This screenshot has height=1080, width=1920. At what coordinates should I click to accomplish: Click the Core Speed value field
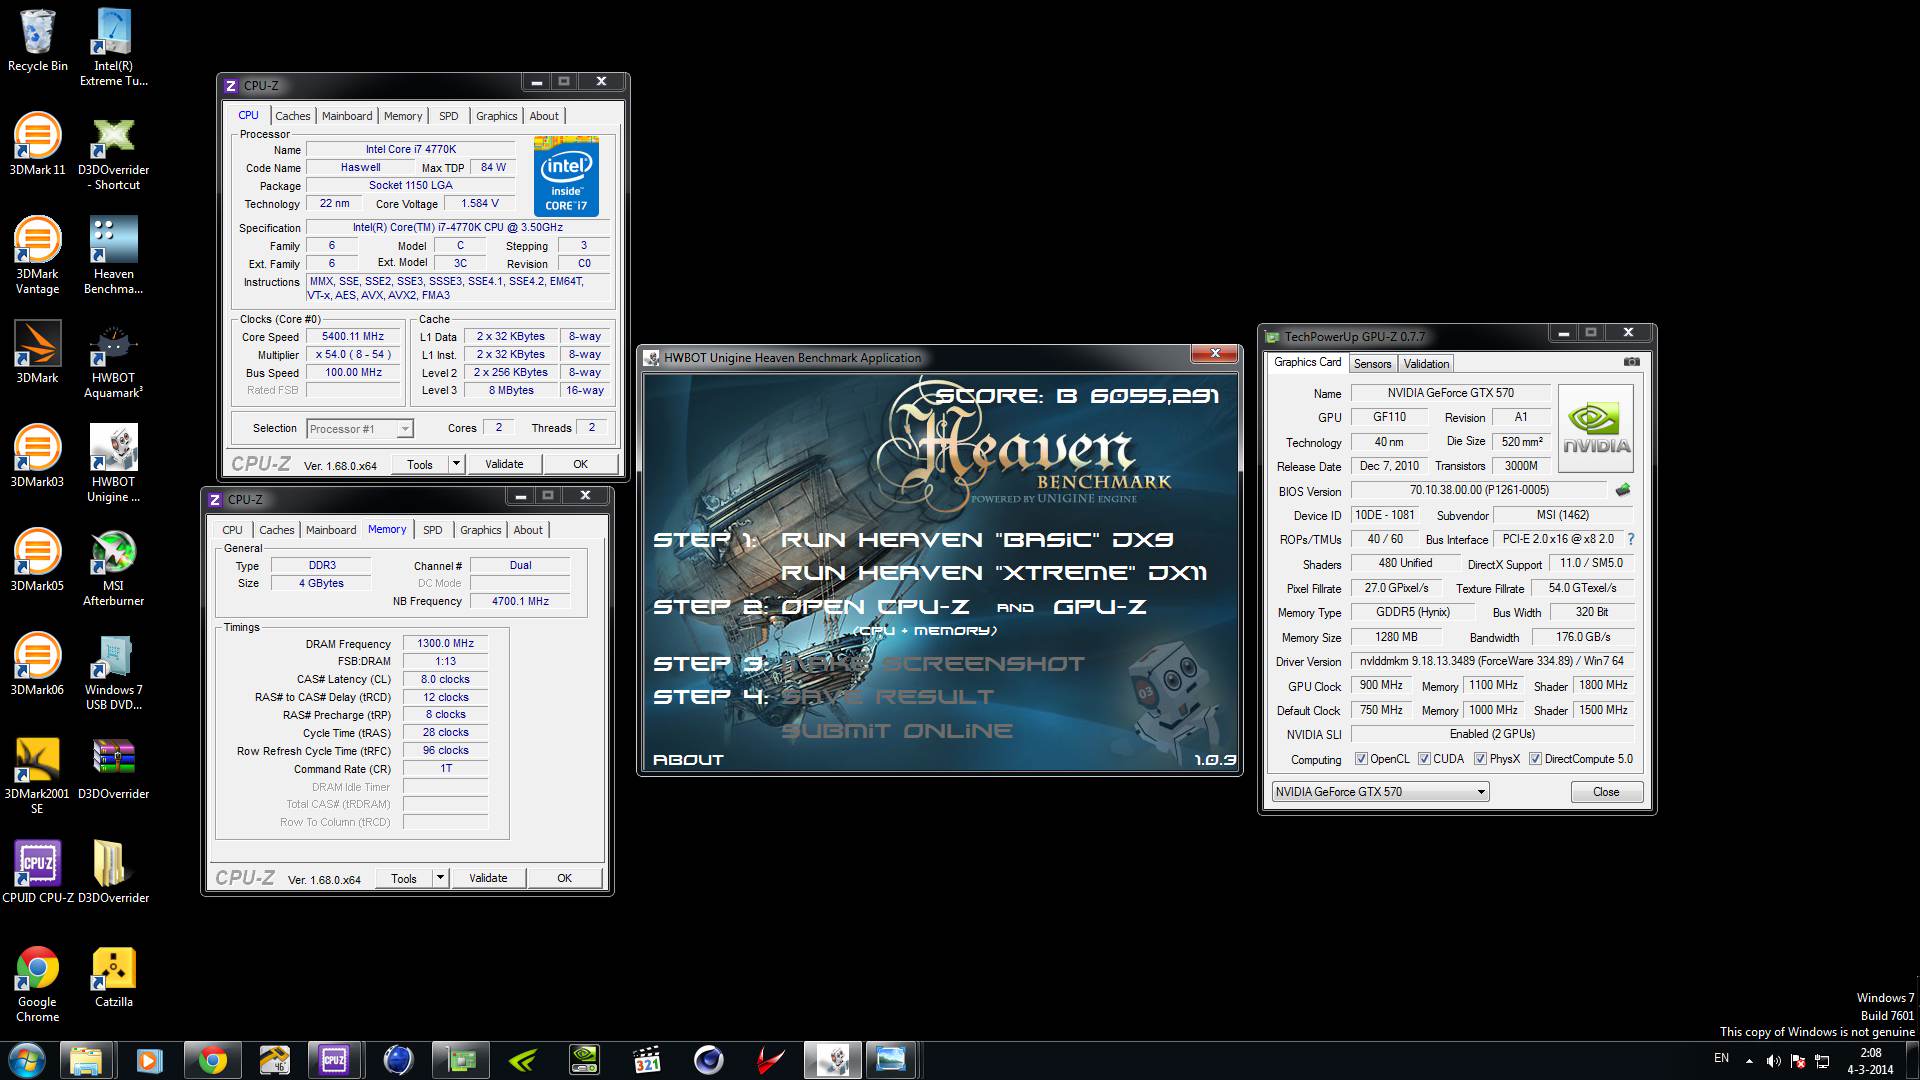[x=353, y=337]
